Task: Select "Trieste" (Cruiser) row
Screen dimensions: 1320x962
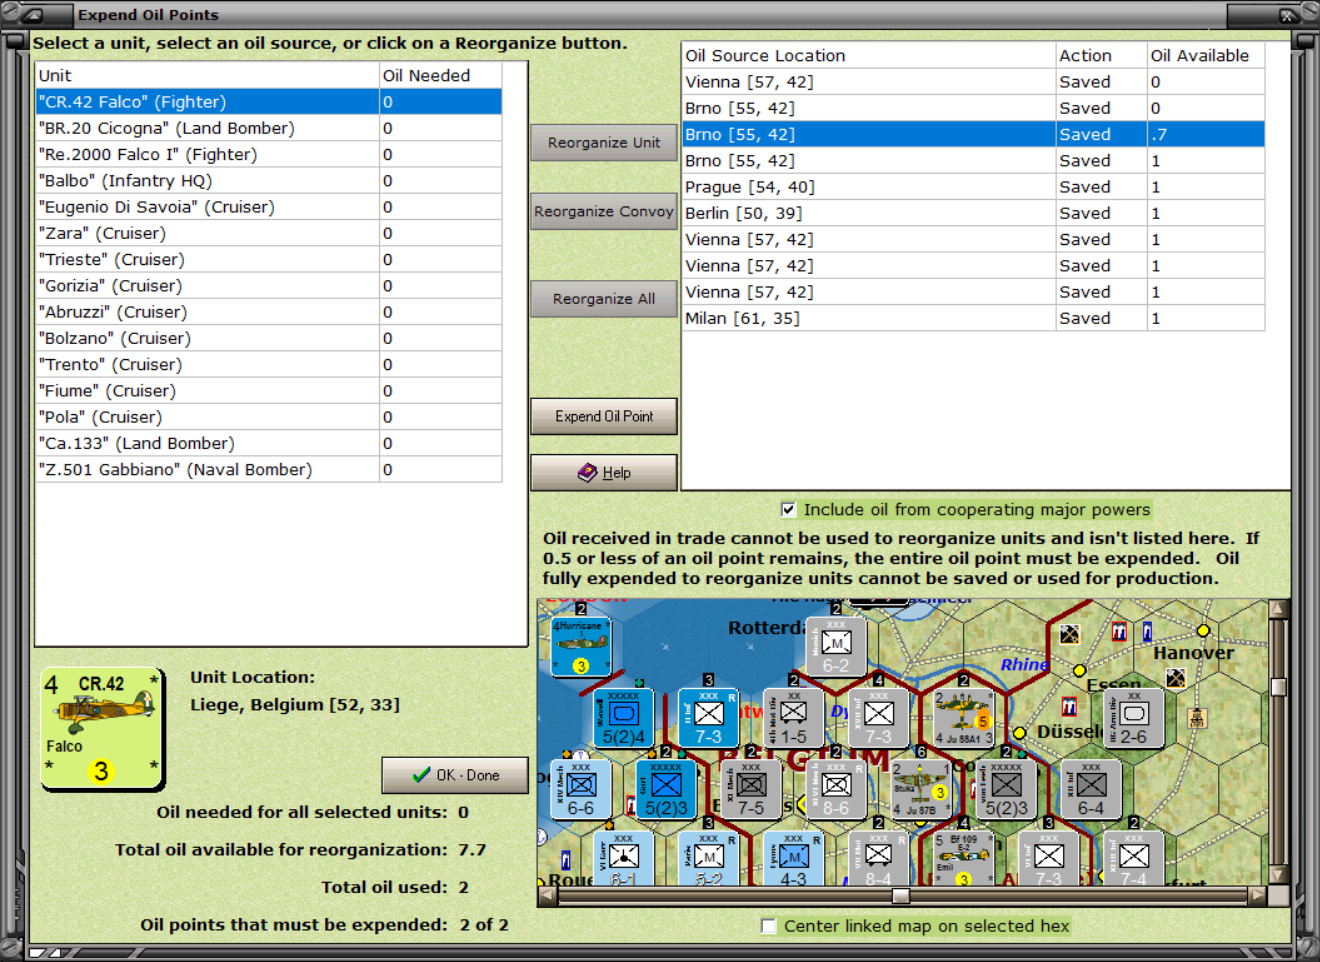Action: tap(269, 259)
